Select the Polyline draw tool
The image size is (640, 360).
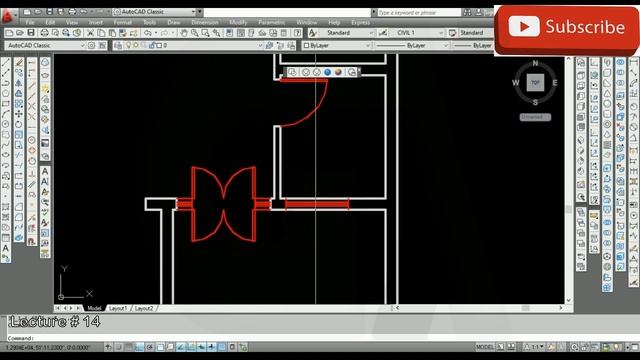[6, 83]
